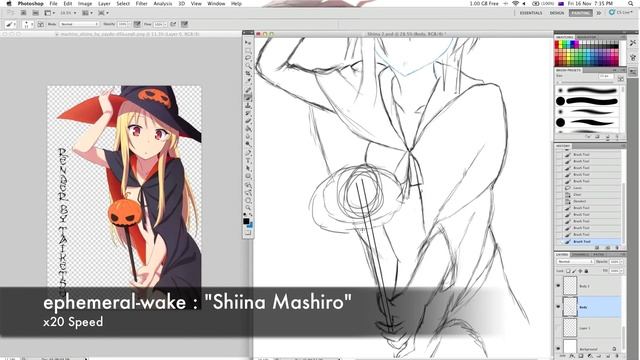Select the Lasso tool in toolbox

(248, 58)
